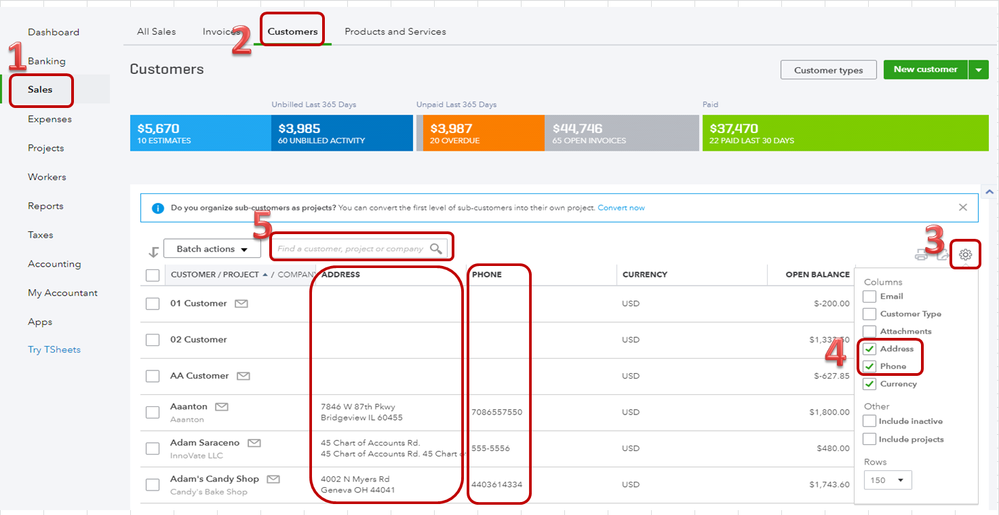Open the Rows 150 dropdown
The width and height of the screenshot is (999, 515).
point(888,480)
